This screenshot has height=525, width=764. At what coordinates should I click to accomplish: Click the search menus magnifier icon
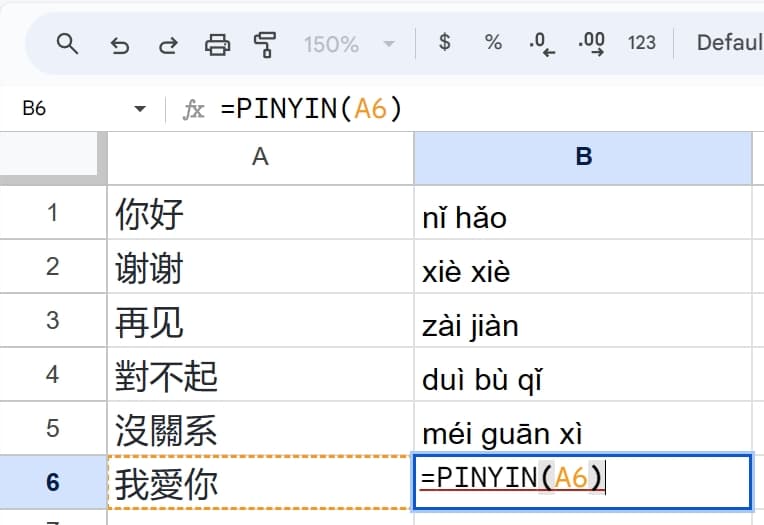[x=67, y=43]
